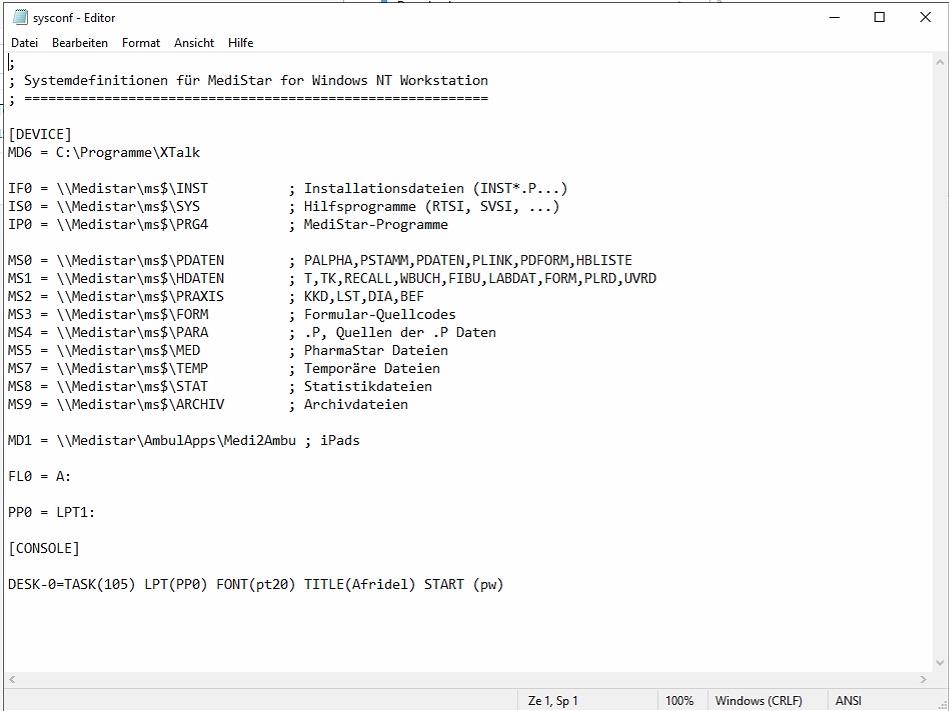Click the \\Medistar\ms$\INST path
The width and height of the screenshot is (949, 711).
click(x=132, y=188)
